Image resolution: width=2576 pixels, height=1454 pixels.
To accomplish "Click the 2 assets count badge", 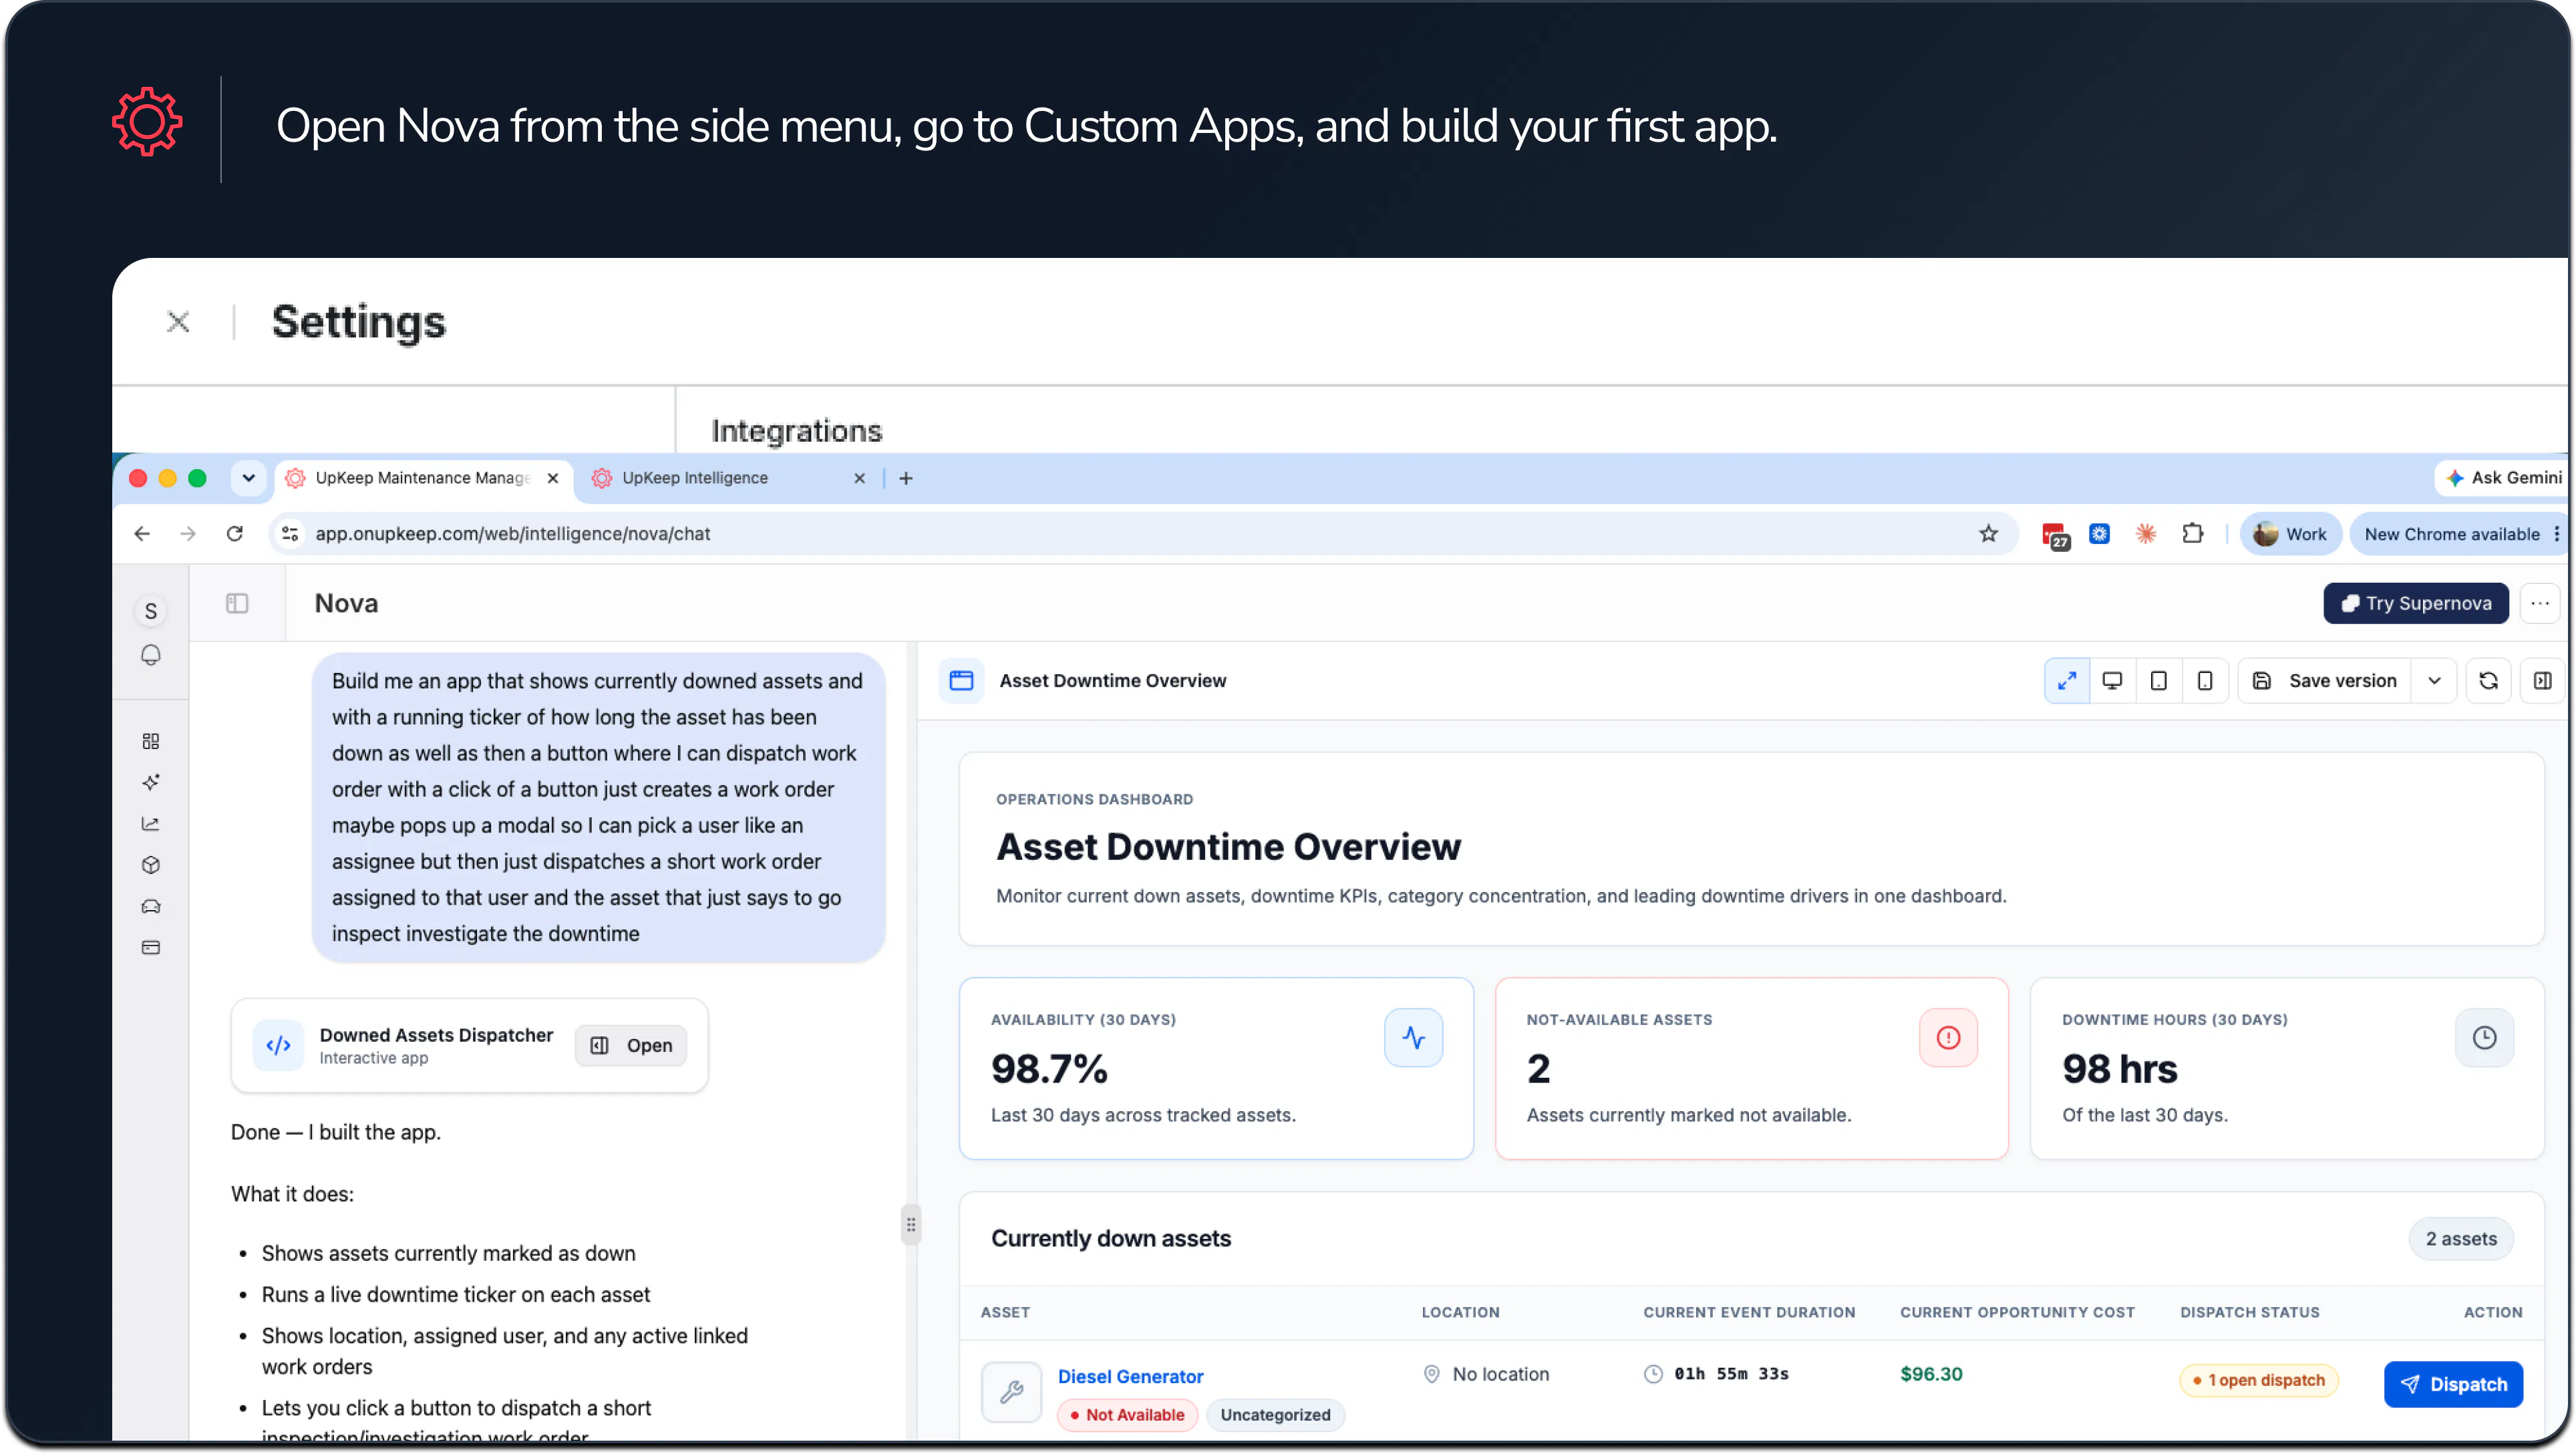I will pyautogui.click(x=2460, y=1238).
